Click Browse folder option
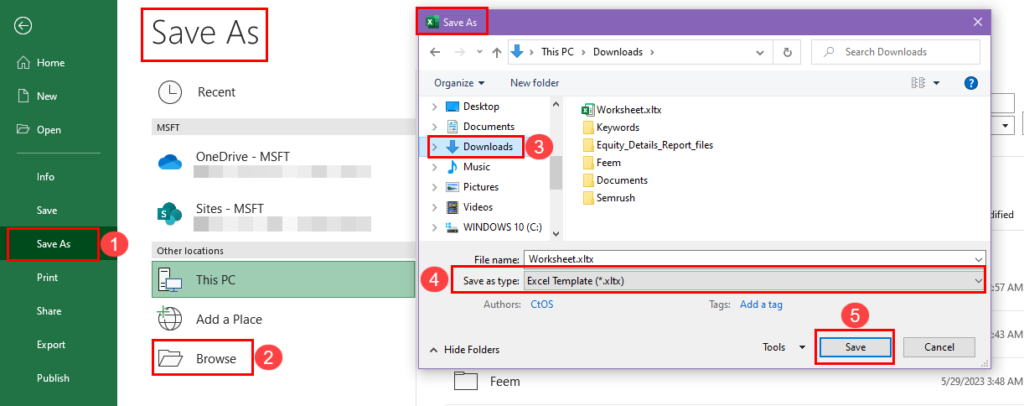 (202, 358)
